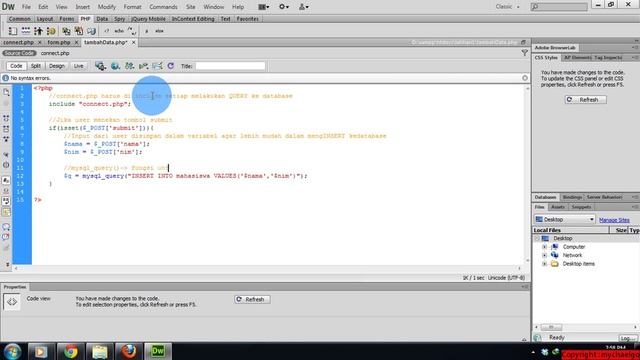The image size is (640, 360).
Task: Click the URL Variables icon in PHP toolbar
Action: tap(26, 31)
